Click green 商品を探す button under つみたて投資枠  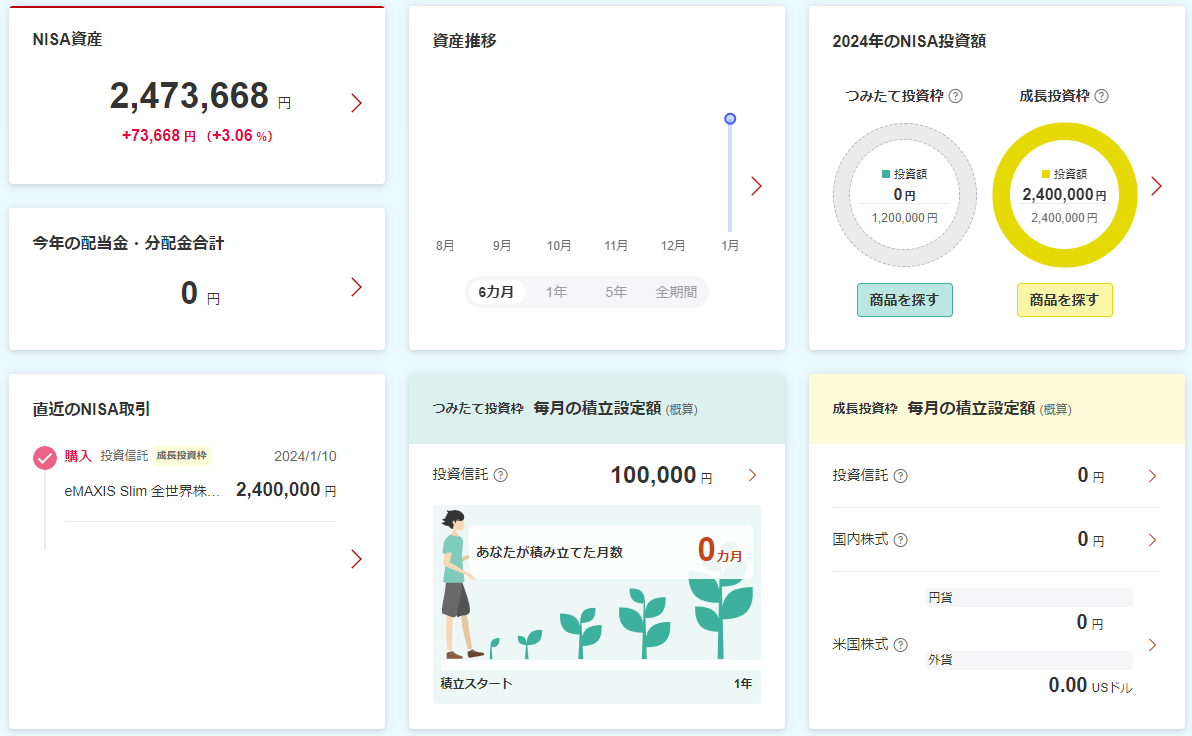click(x=905, y=300)
